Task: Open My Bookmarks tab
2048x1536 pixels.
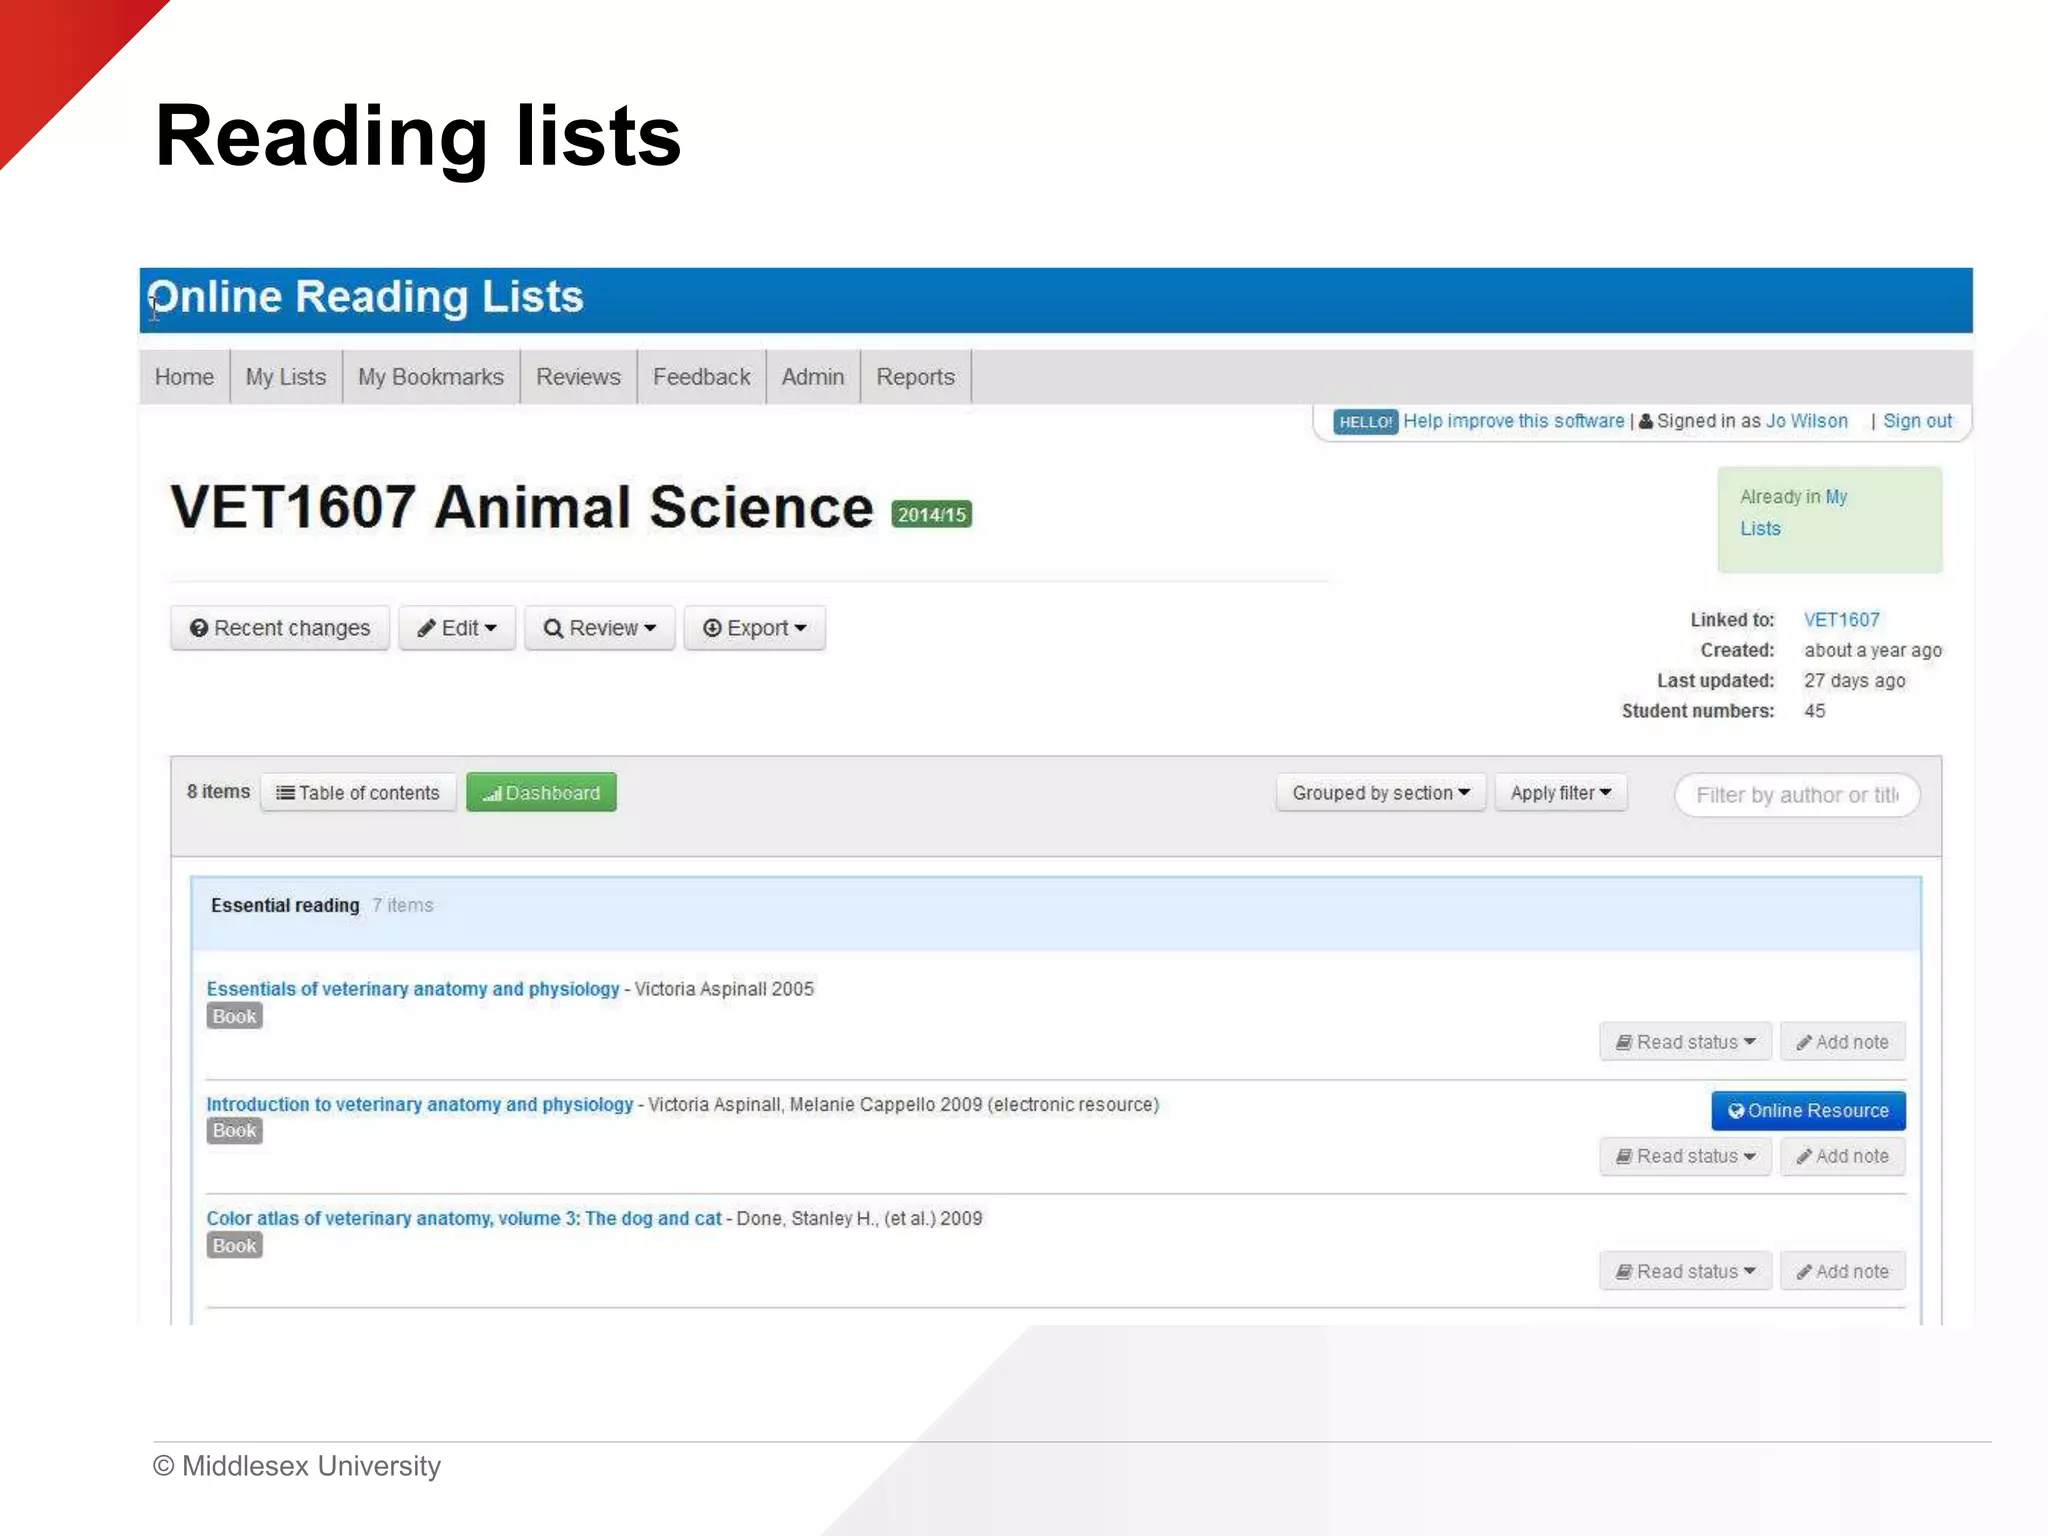Action: (431, 377)
